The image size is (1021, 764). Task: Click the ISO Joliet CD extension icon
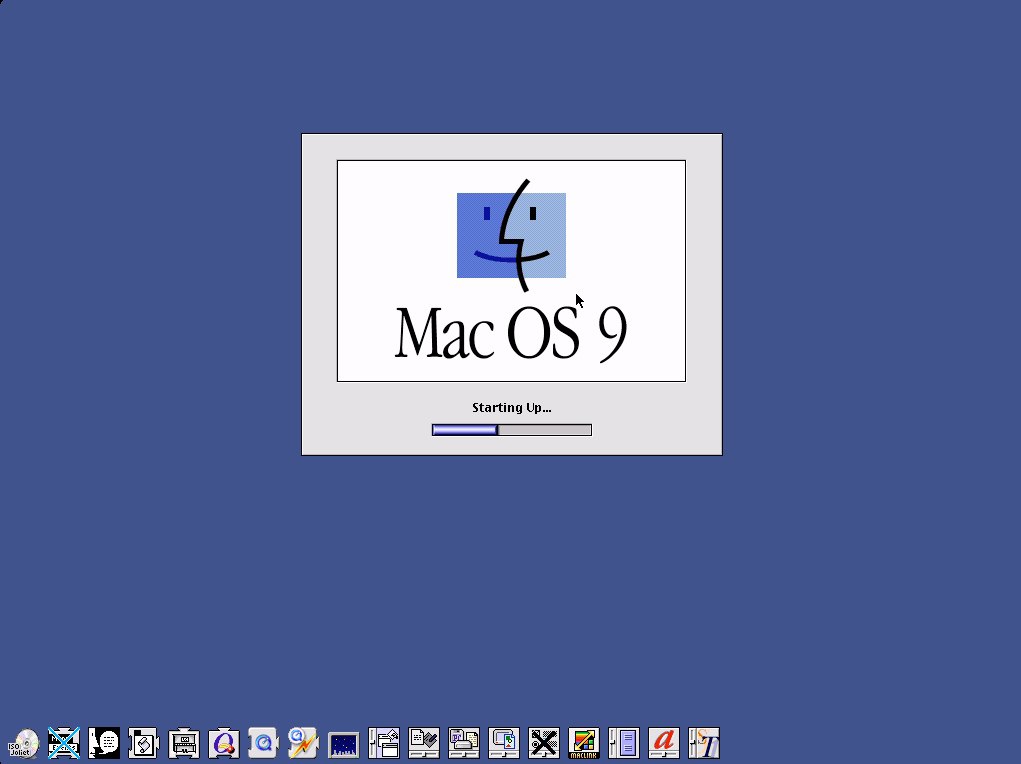coord(23,743)
